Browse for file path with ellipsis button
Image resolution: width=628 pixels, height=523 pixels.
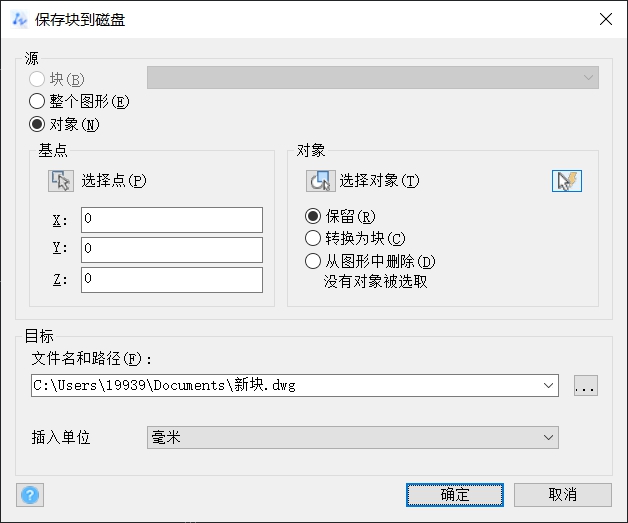585,385
